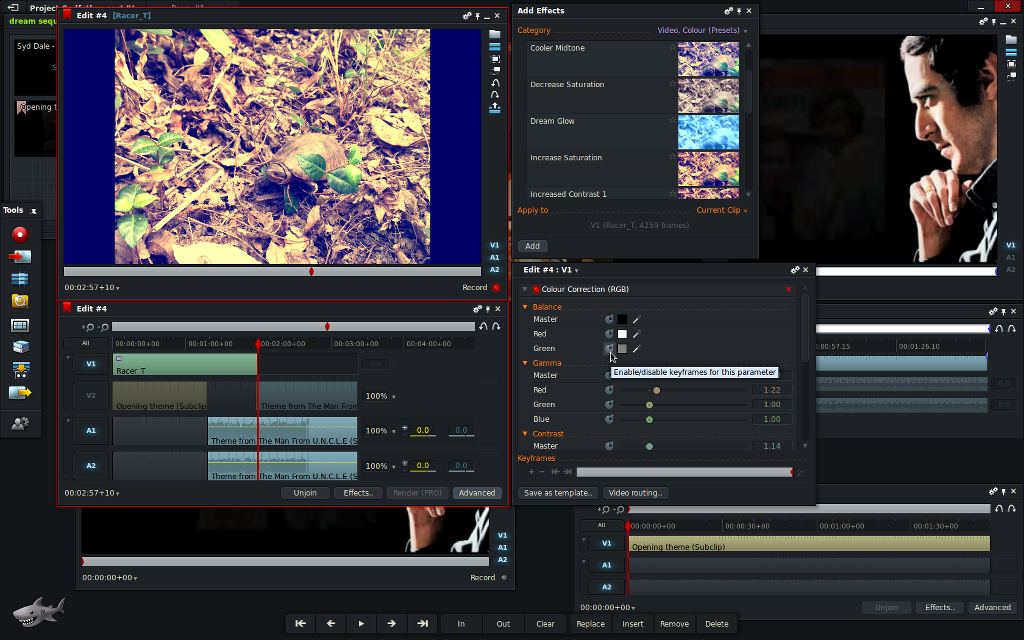The width and height of the screenshot is (1024, 640).
Task: Click the Gamma Green slider handle
Action: click(649, 405)
